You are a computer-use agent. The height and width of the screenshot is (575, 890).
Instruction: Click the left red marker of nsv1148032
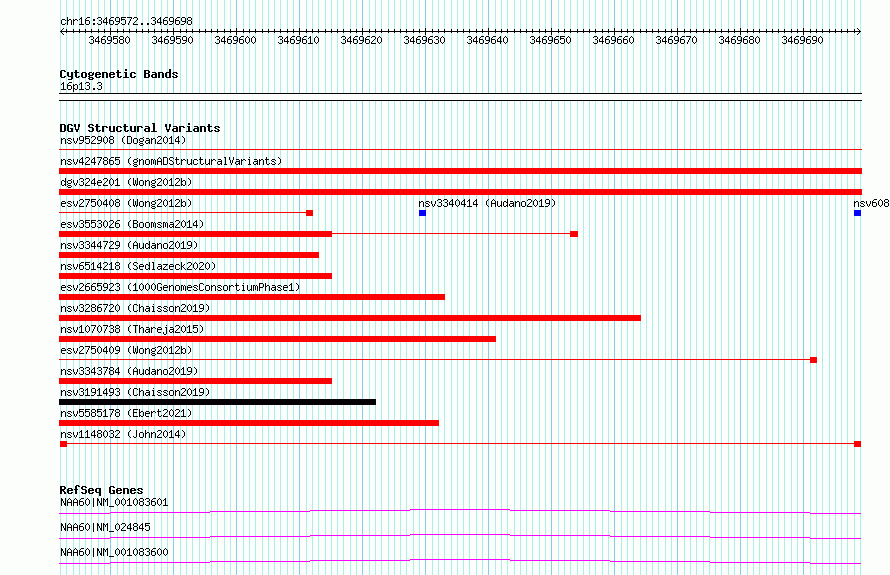click(x=63, y=444)
